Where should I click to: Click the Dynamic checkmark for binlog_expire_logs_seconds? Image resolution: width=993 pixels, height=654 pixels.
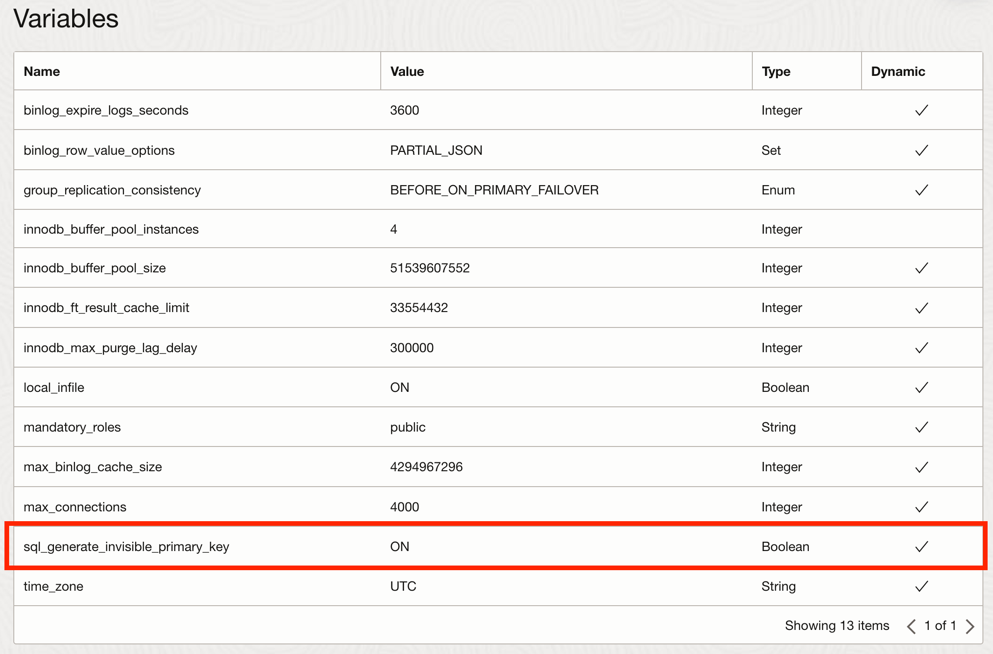point(921,110)
